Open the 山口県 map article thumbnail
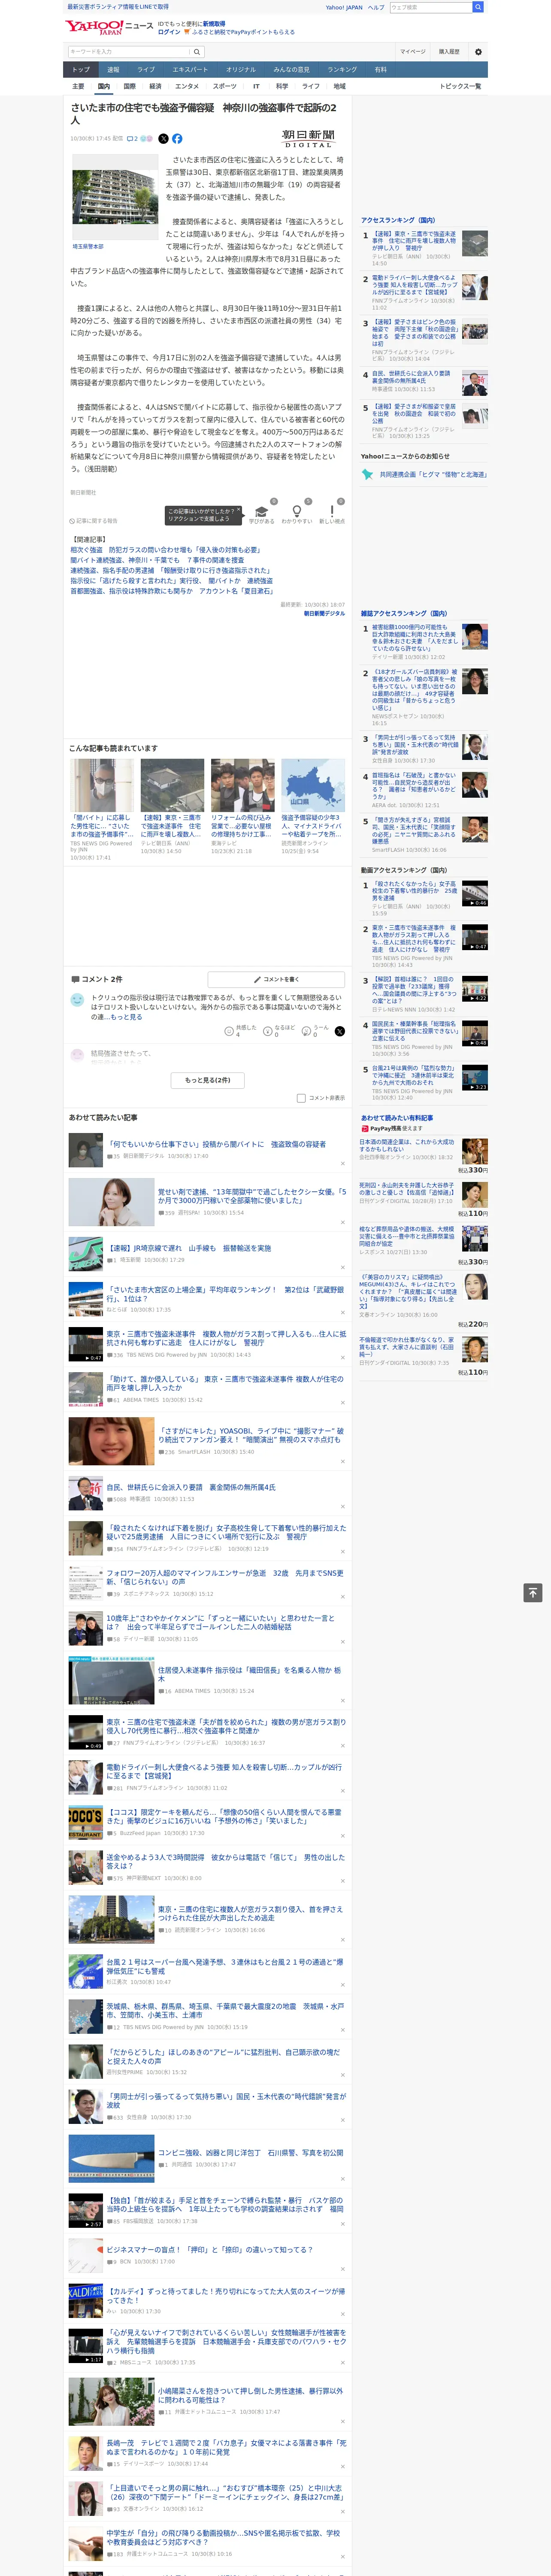551x2576 pixels. click(x=312, y=785)
